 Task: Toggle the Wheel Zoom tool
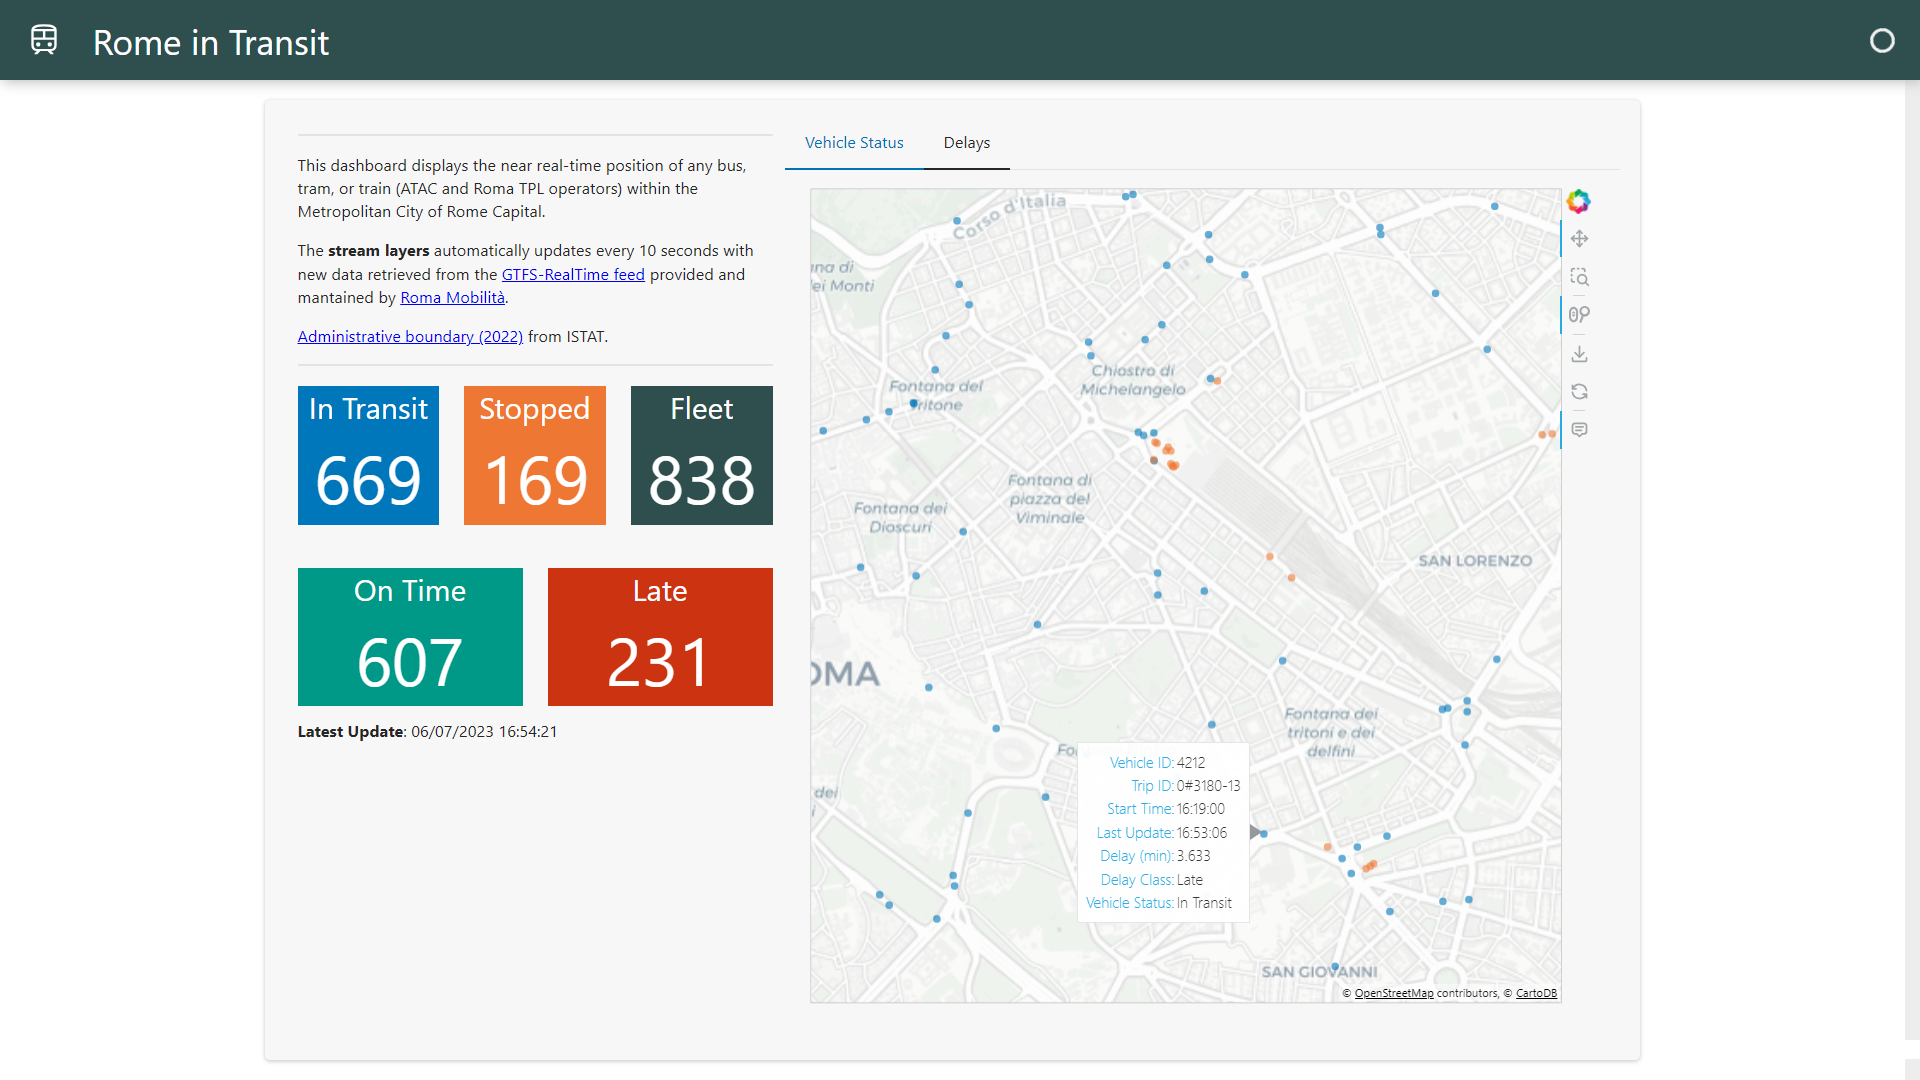[1579, 315]
